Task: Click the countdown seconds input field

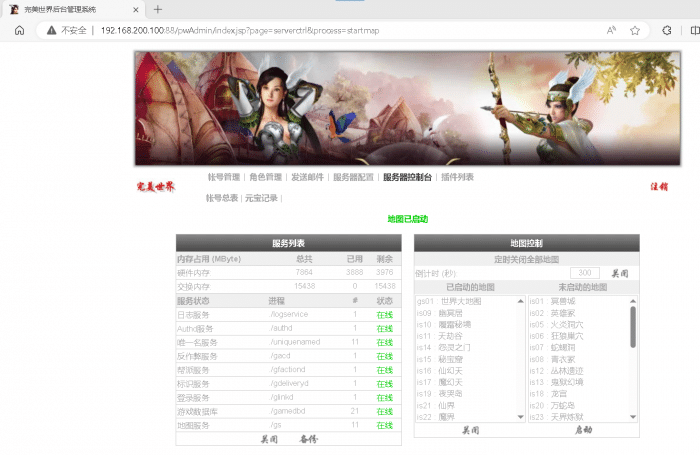Action: click(x=584, y=273)
